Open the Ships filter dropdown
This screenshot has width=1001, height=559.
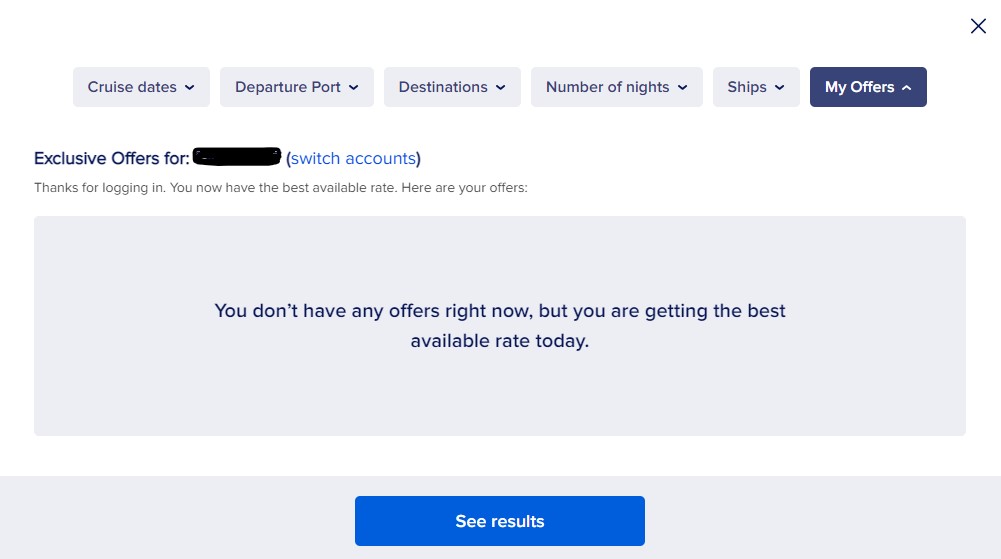pyautogui.click(x=756, y=87)
